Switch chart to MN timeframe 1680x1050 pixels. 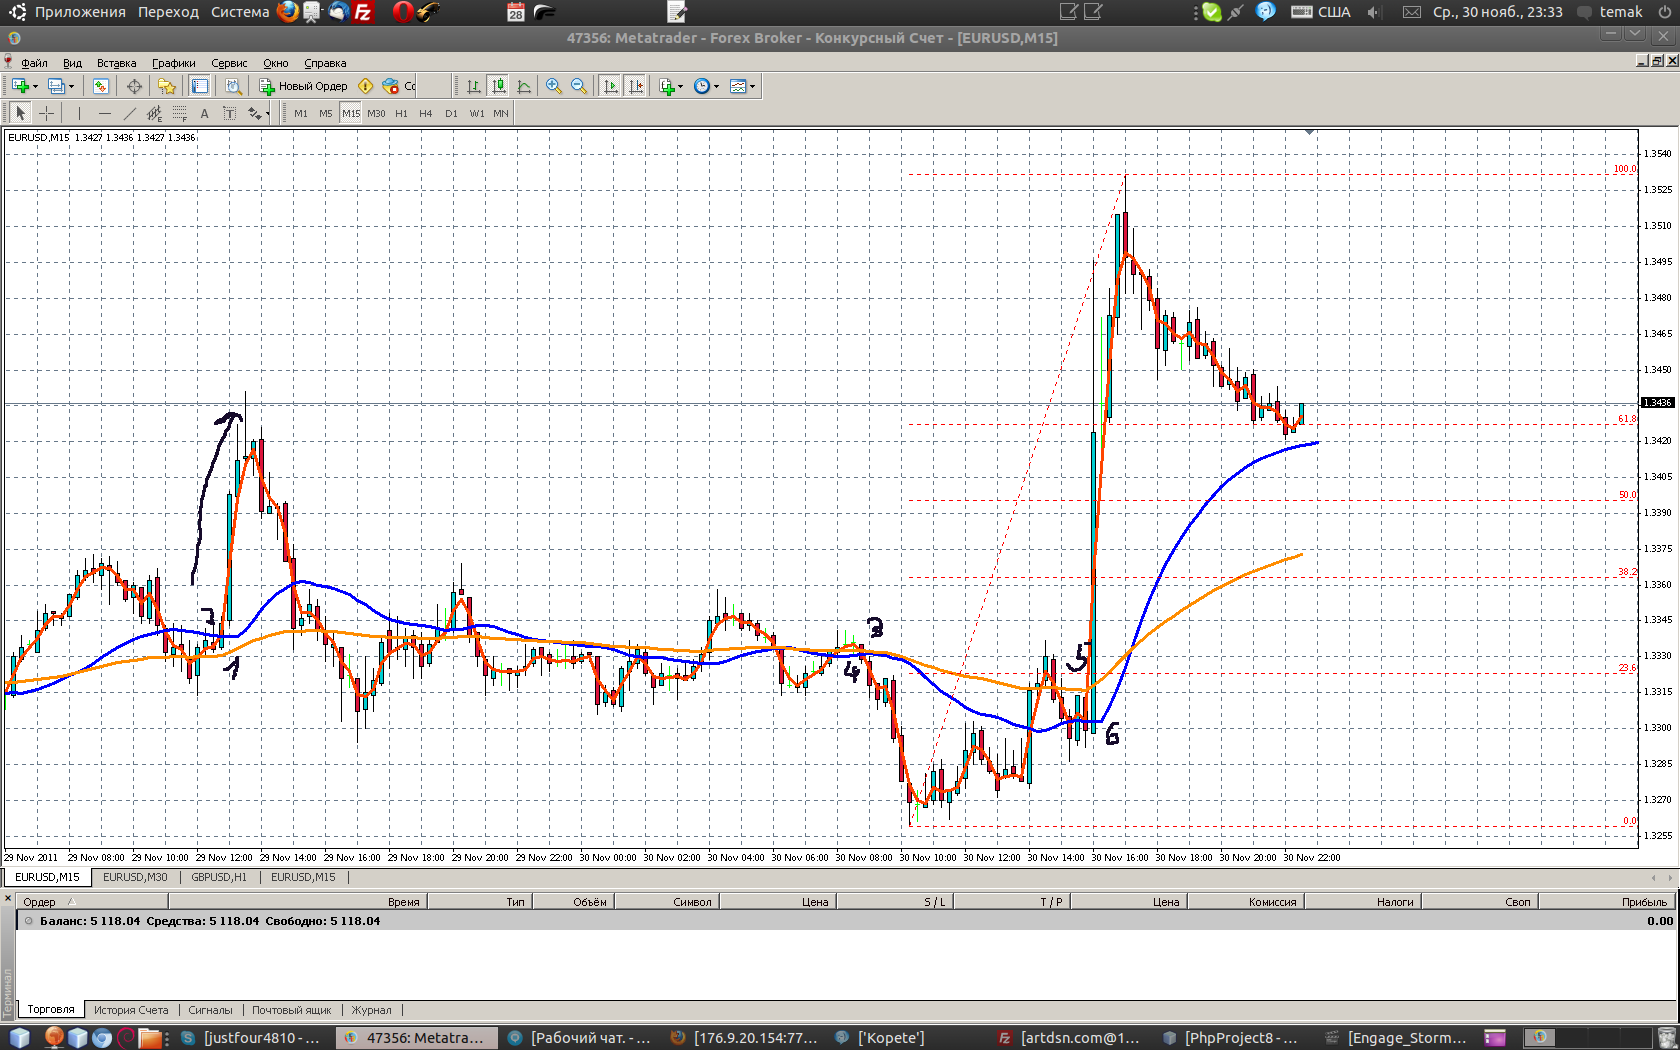(x=501, y=113)
